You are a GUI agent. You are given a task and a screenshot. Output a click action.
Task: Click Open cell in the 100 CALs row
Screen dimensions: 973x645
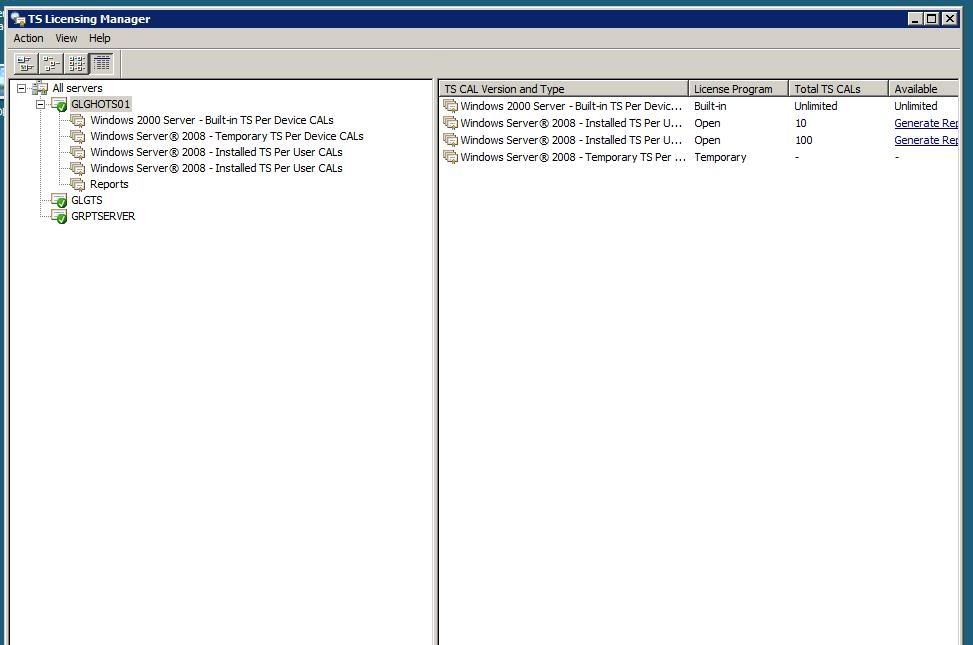tap(707, 140)
